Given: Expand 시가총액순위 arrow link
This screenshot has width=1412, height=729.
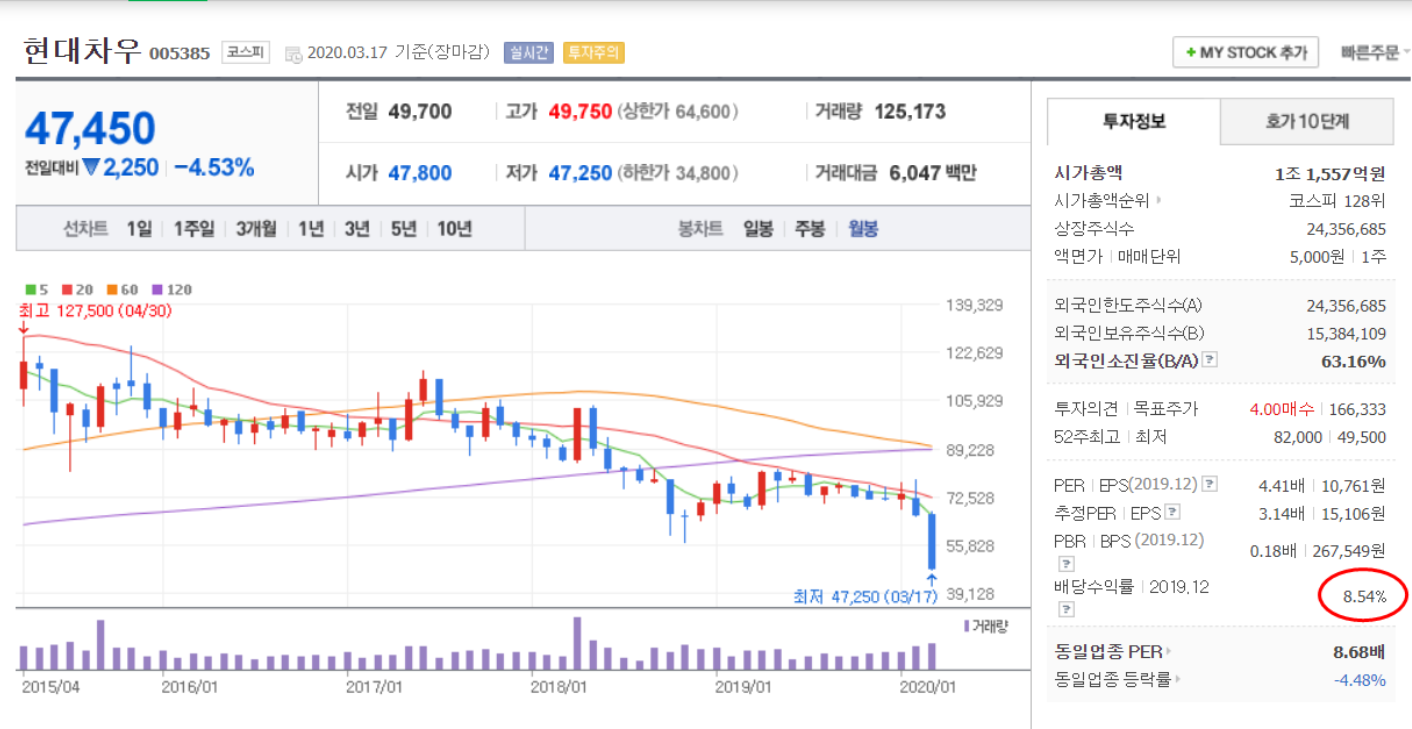Looking at the screenshot, I should [x=1159, y=200].
